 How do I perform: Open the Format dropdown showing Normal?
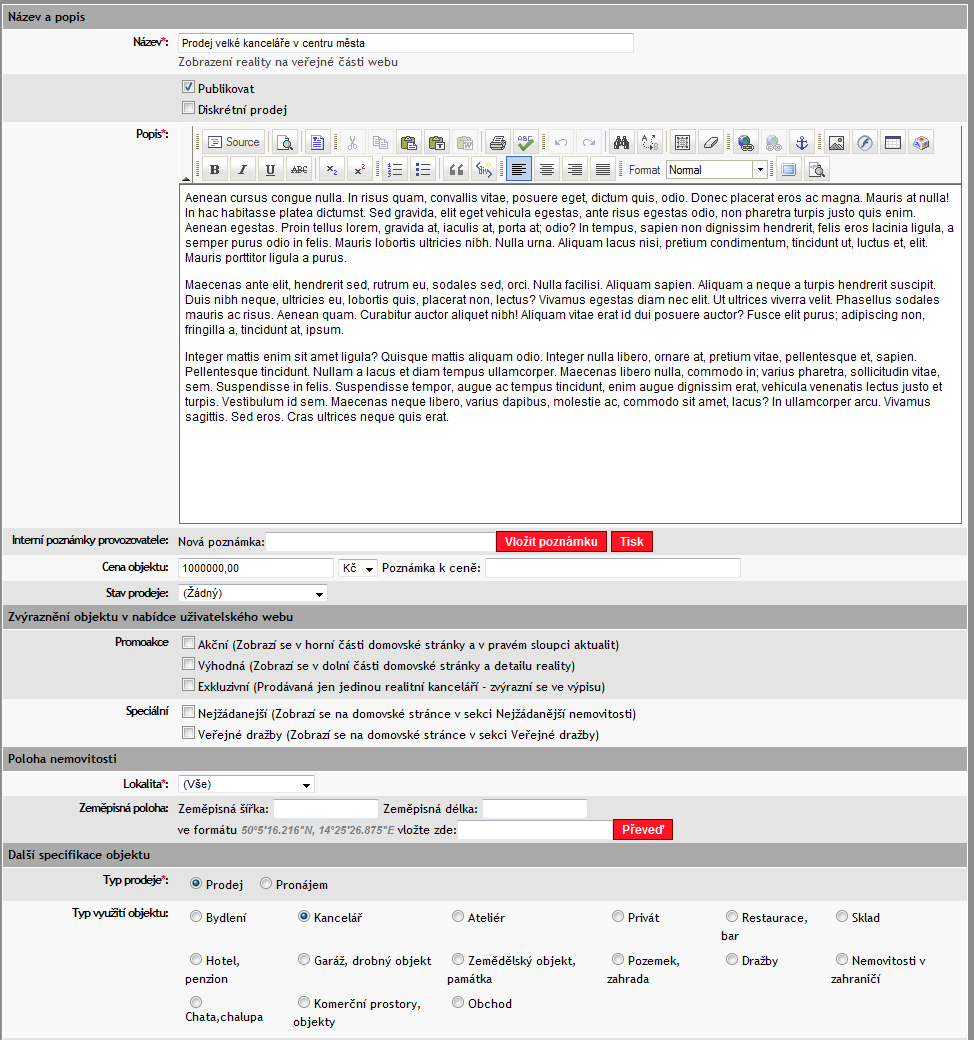coord(717,170)
